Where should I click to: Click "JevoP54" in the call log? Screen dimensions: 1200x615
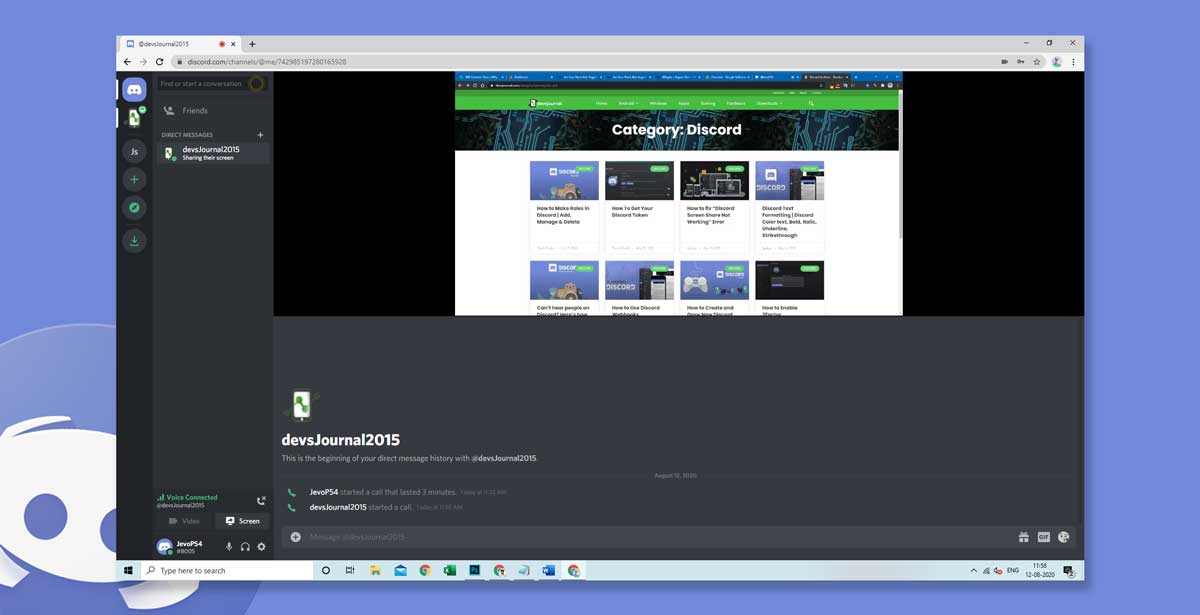pos(324,492)
